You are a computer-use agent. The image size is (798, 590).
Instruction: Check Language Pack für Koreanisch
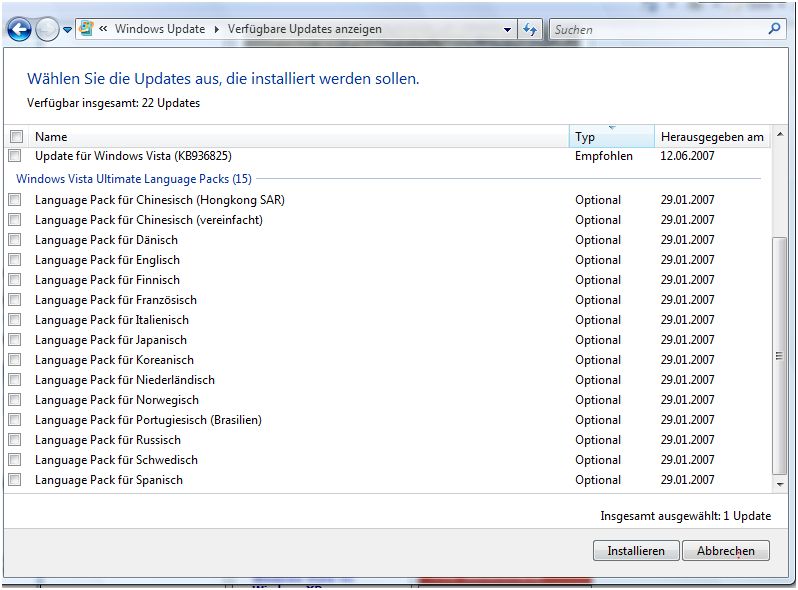coord(15,359)
